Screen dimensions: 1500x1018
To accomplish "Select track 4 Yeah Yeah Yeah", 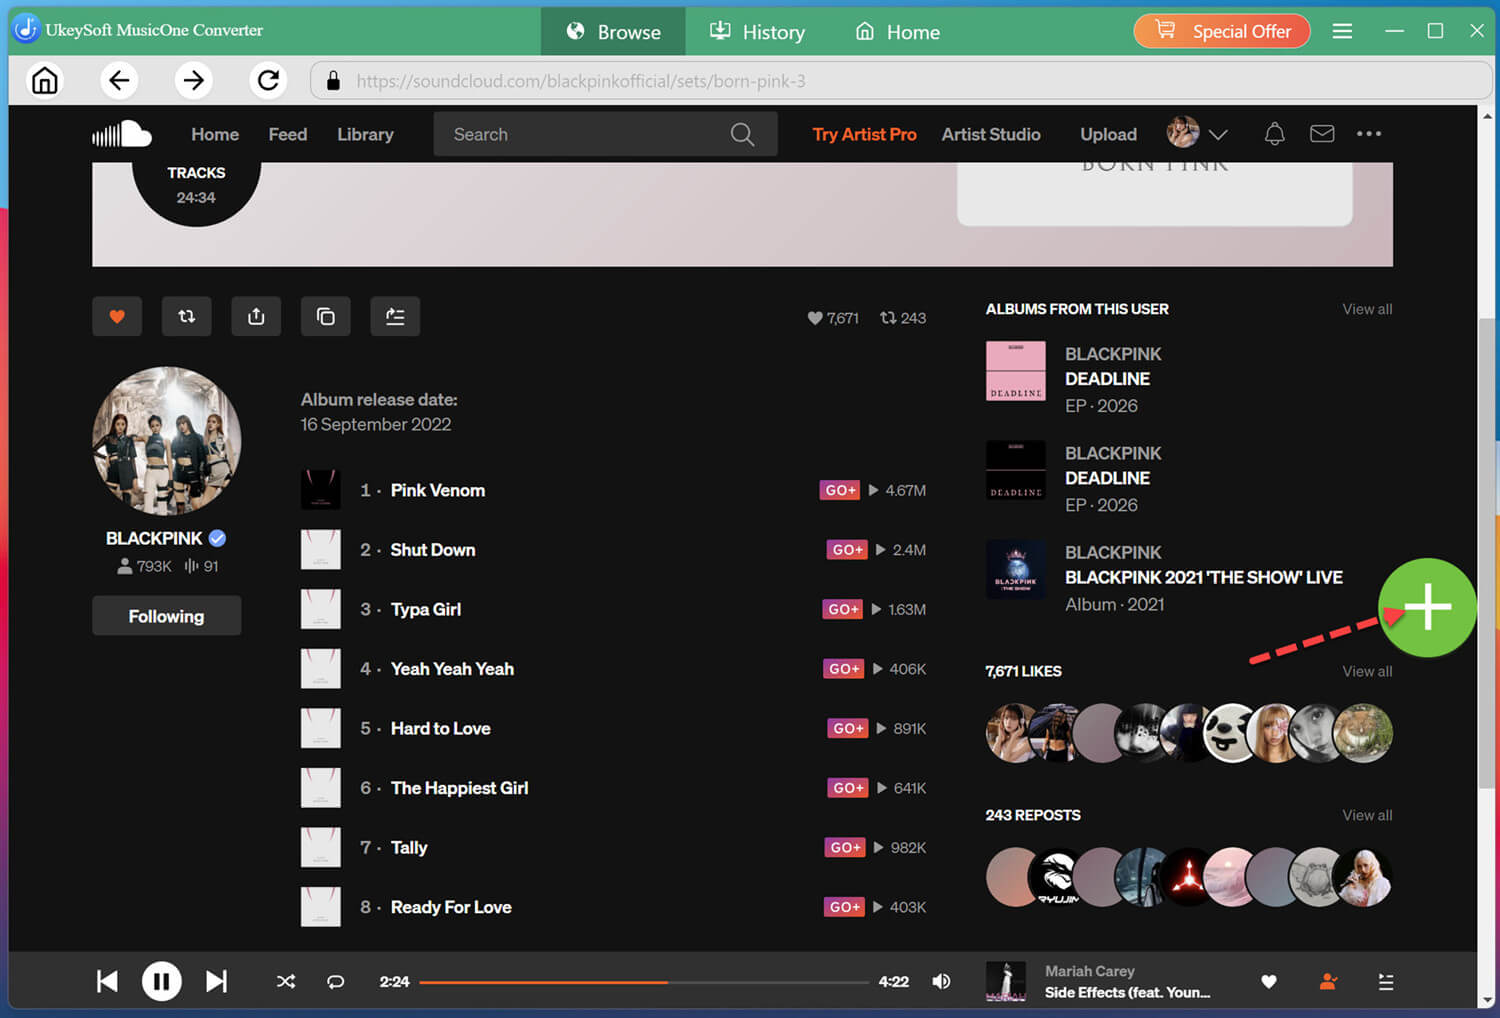I will (452, 668).
